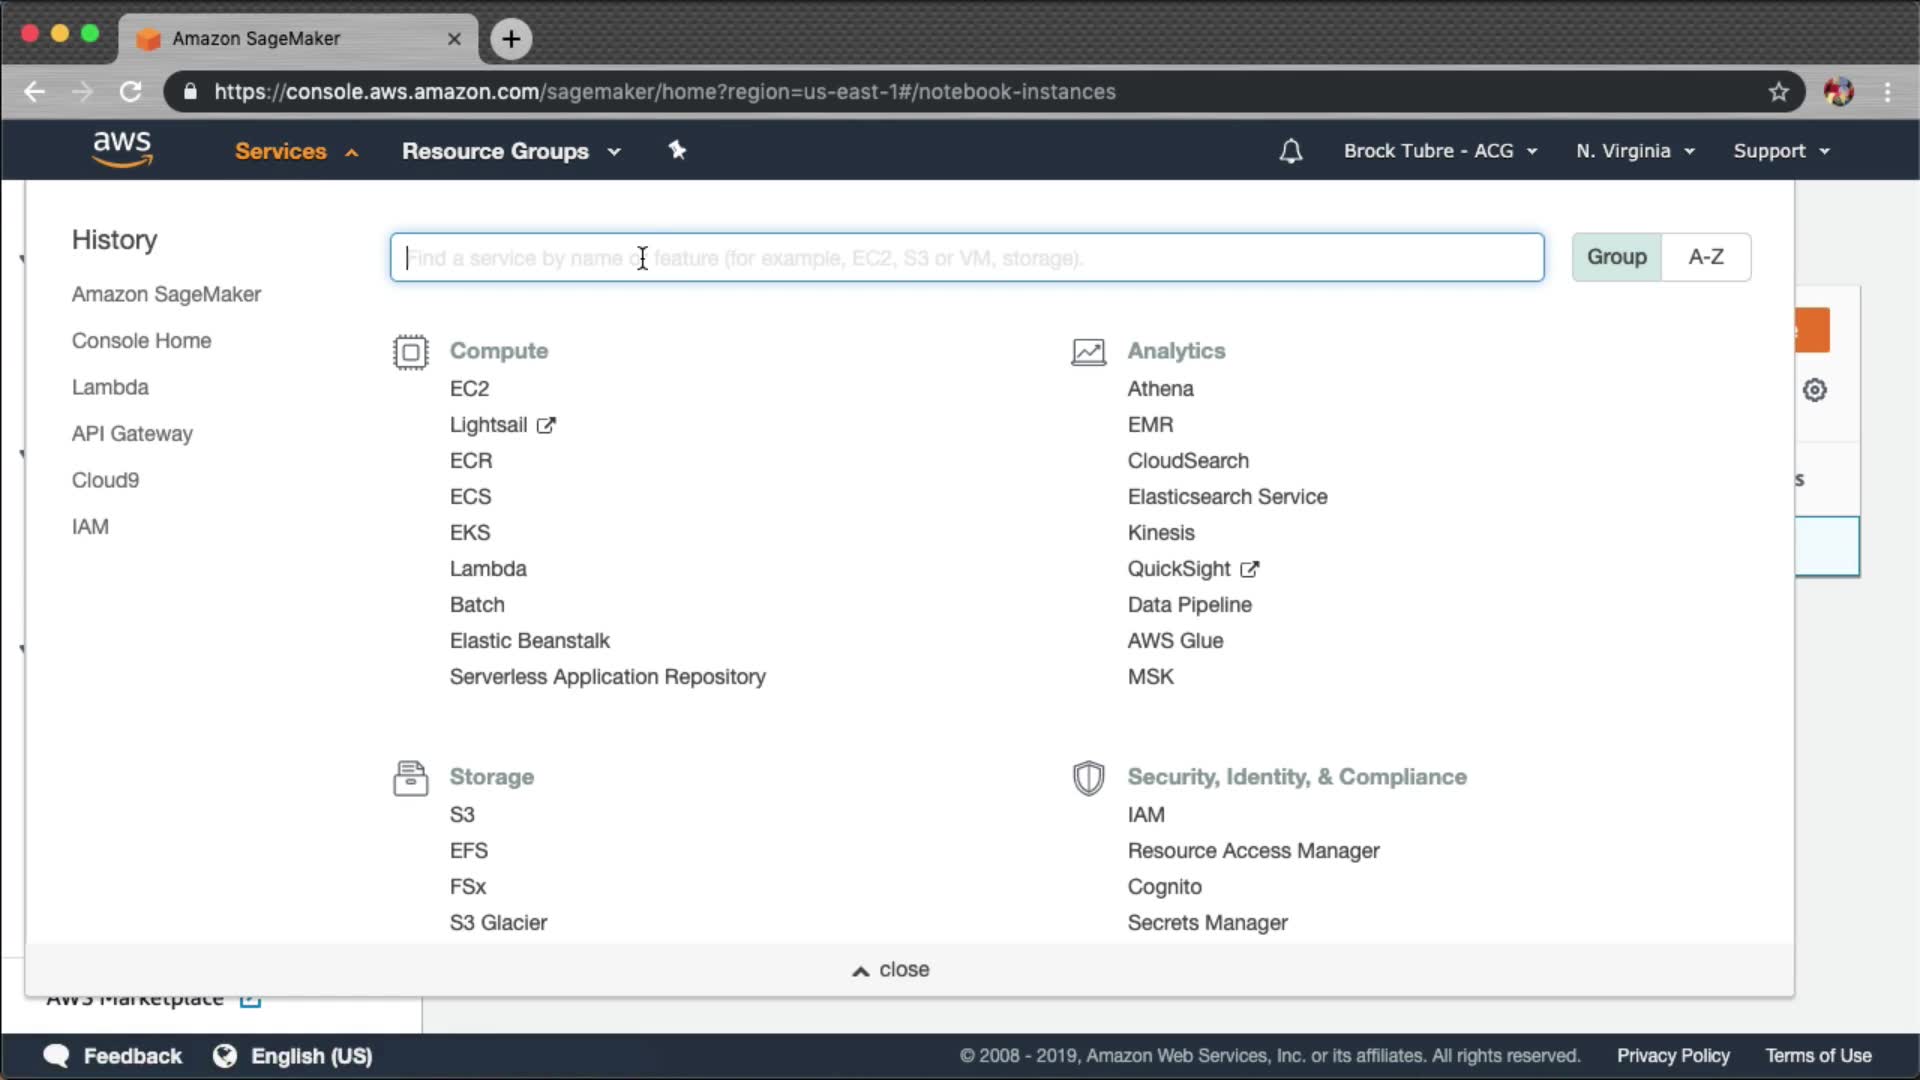Open the notifications bell icon
Screen dimensions: 1920x1080
(x=1291, y=151)
